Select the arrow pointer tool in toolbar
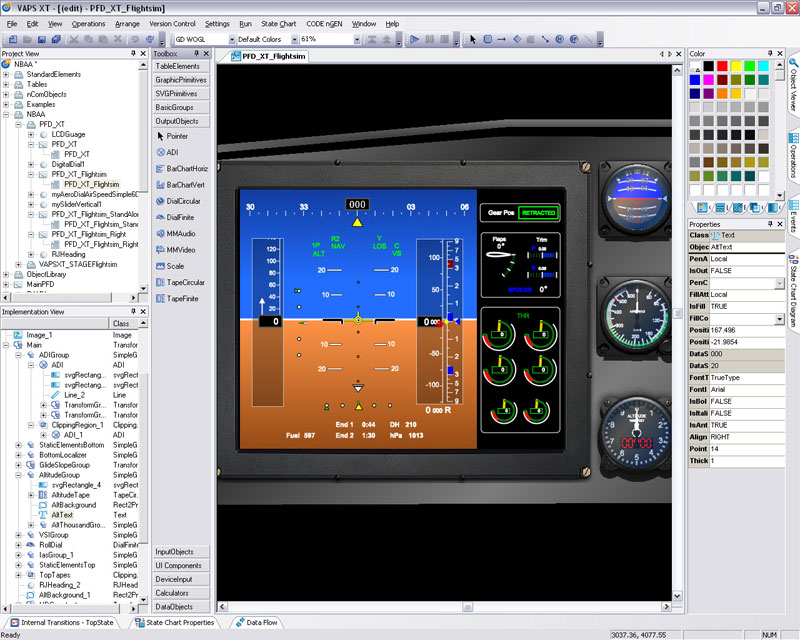This screenshot has width=800, height=640. (473, 39)
